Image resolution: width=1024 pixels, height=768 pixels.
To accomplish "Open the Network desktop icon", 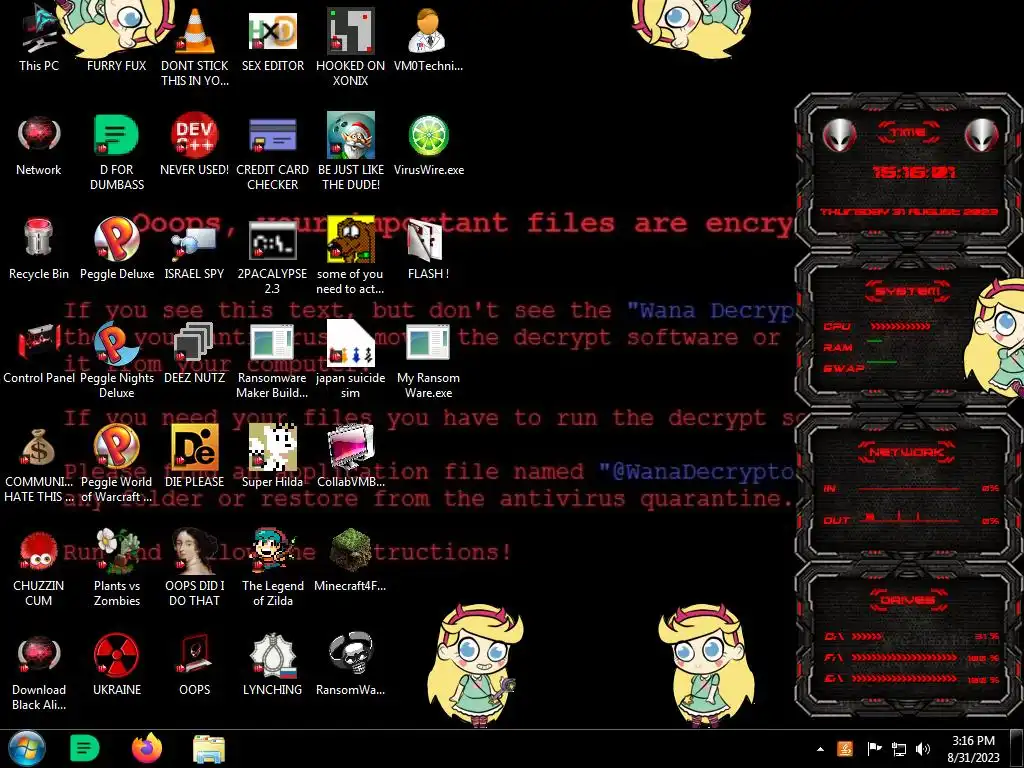I will pyautogui.click(x=39, y=145).
